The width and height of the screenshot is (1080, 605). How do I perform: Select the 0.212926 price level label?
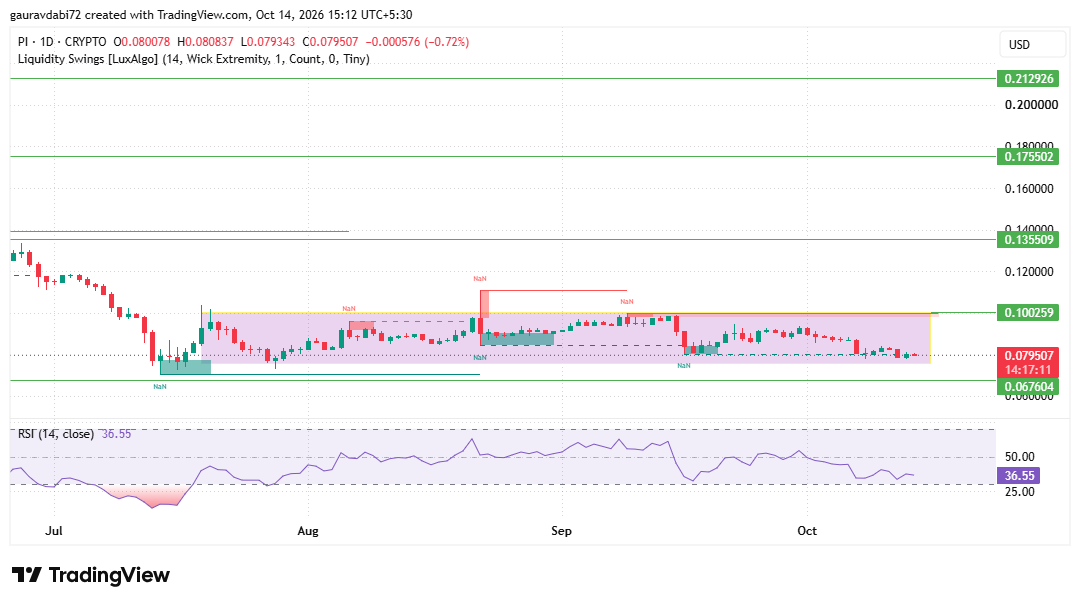tap(1028, 79)
